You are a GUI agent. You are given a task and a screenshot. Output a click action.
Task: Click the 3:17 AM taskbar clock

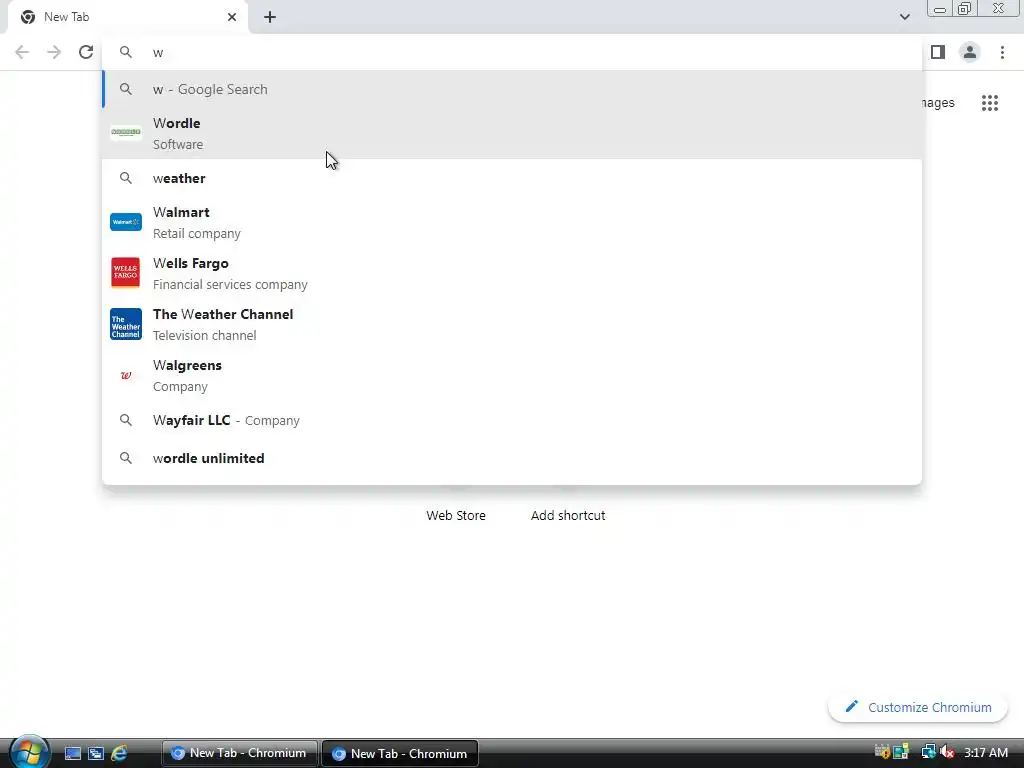coord(986,753)
